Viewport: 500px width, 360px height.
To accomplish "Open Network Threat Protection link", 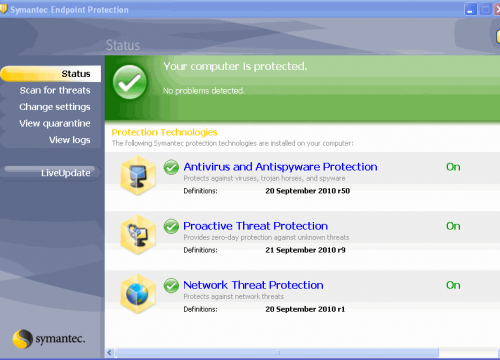I will 253,285.
